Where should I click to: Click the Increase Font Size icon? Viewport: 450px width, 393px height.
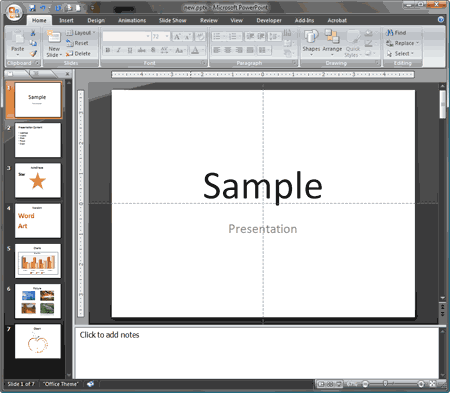177,36
